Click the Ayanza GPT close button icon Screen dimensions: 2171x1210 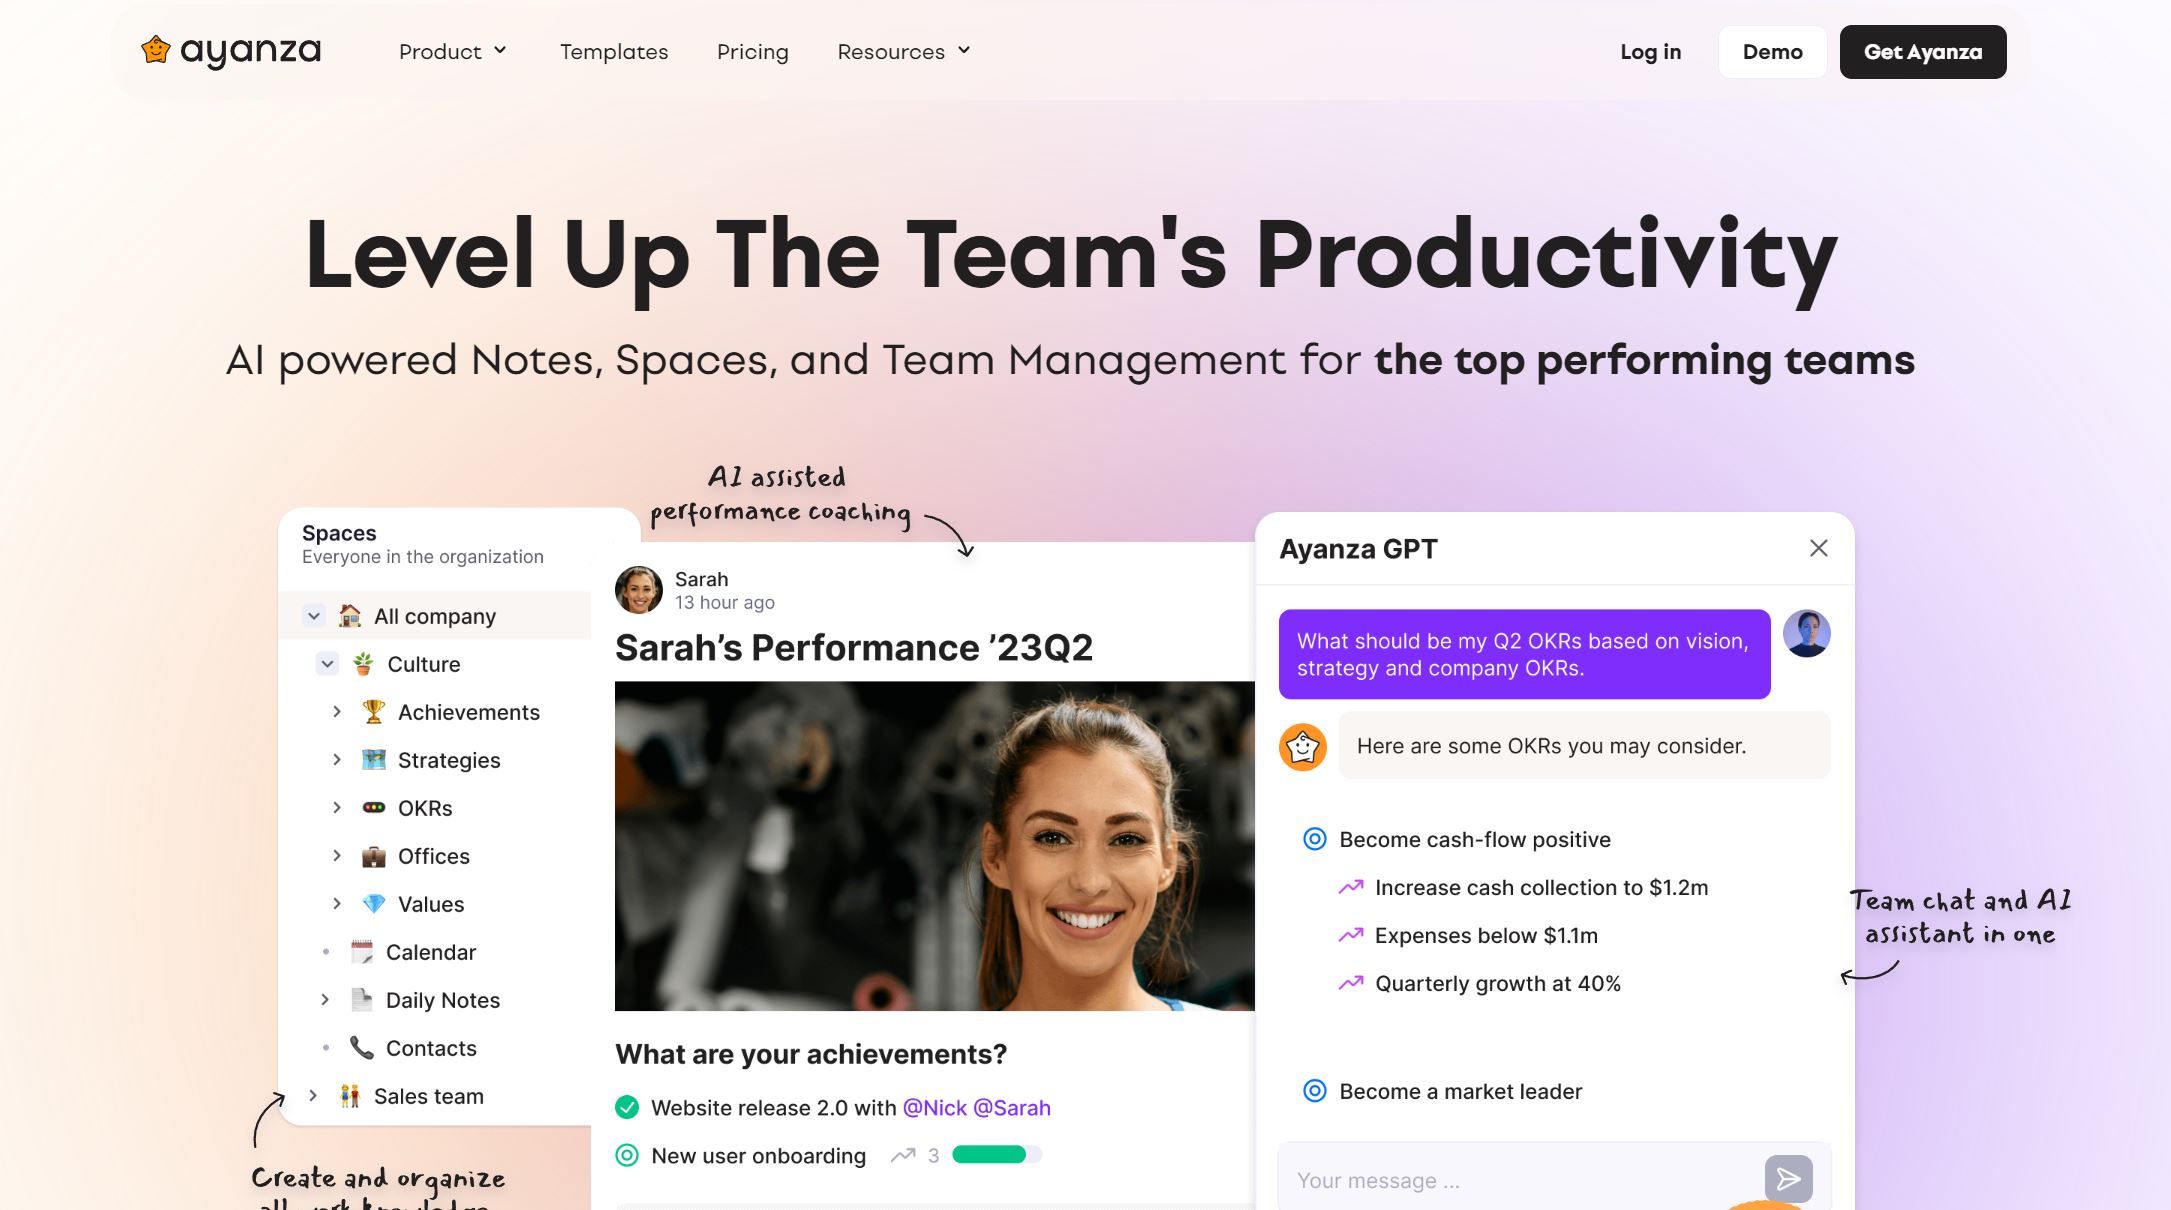pos(1819,547)
